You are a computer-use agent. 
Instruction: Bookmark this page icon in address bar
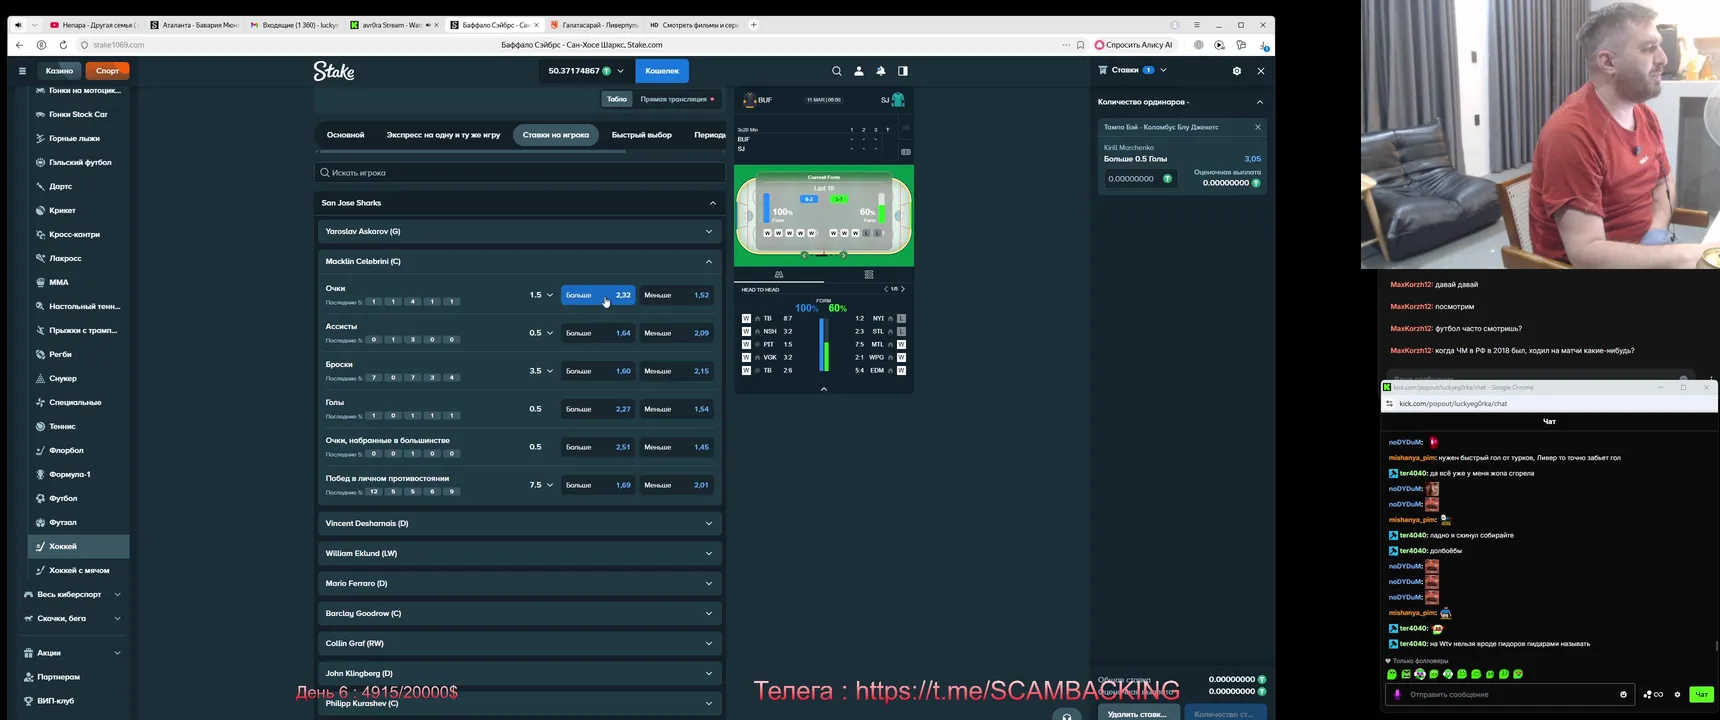1081,45
